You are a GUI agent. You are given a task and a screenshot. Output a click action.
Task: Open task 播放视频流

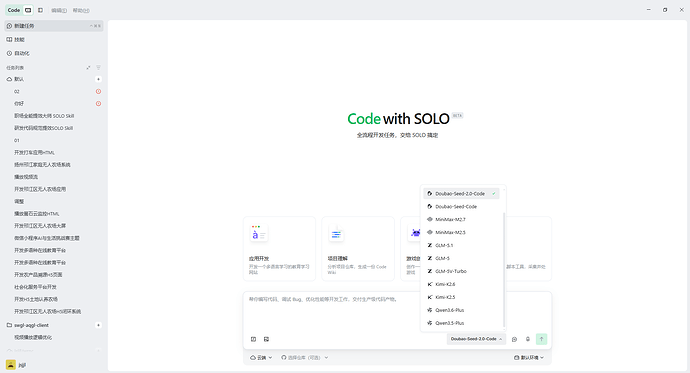26,177
